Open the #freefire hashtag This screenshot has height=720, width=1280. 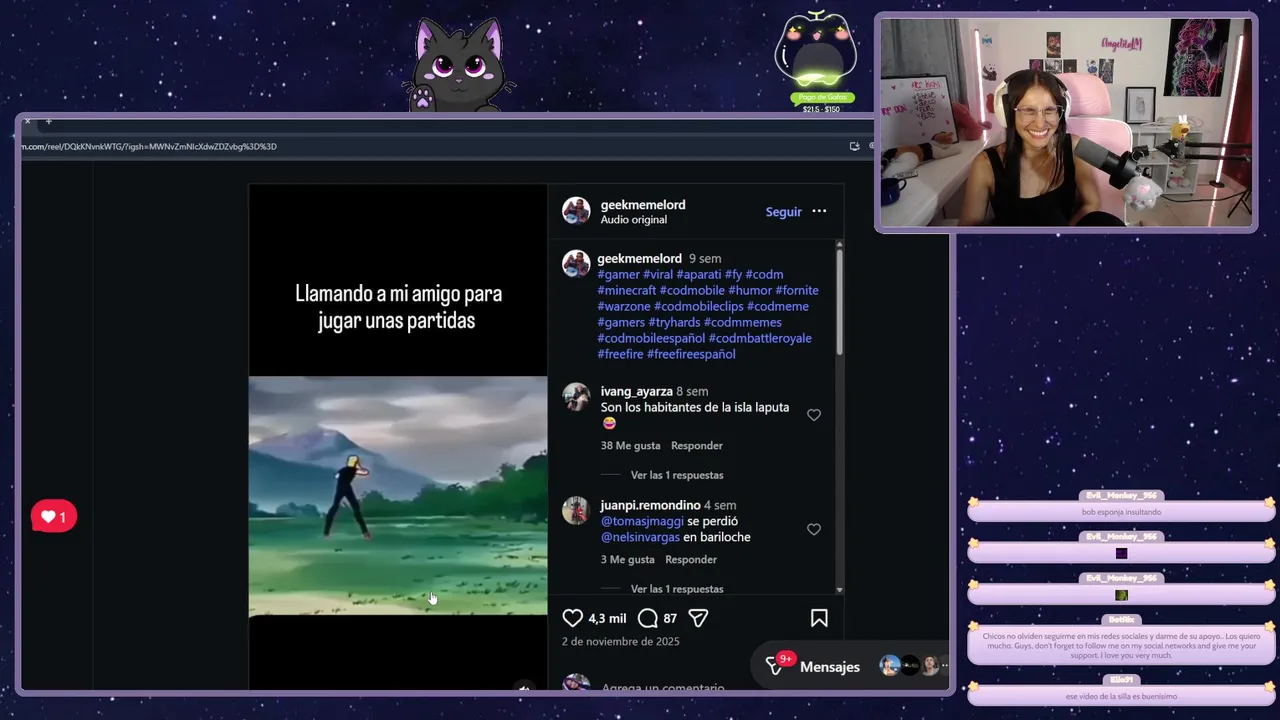tap(620, 354)
